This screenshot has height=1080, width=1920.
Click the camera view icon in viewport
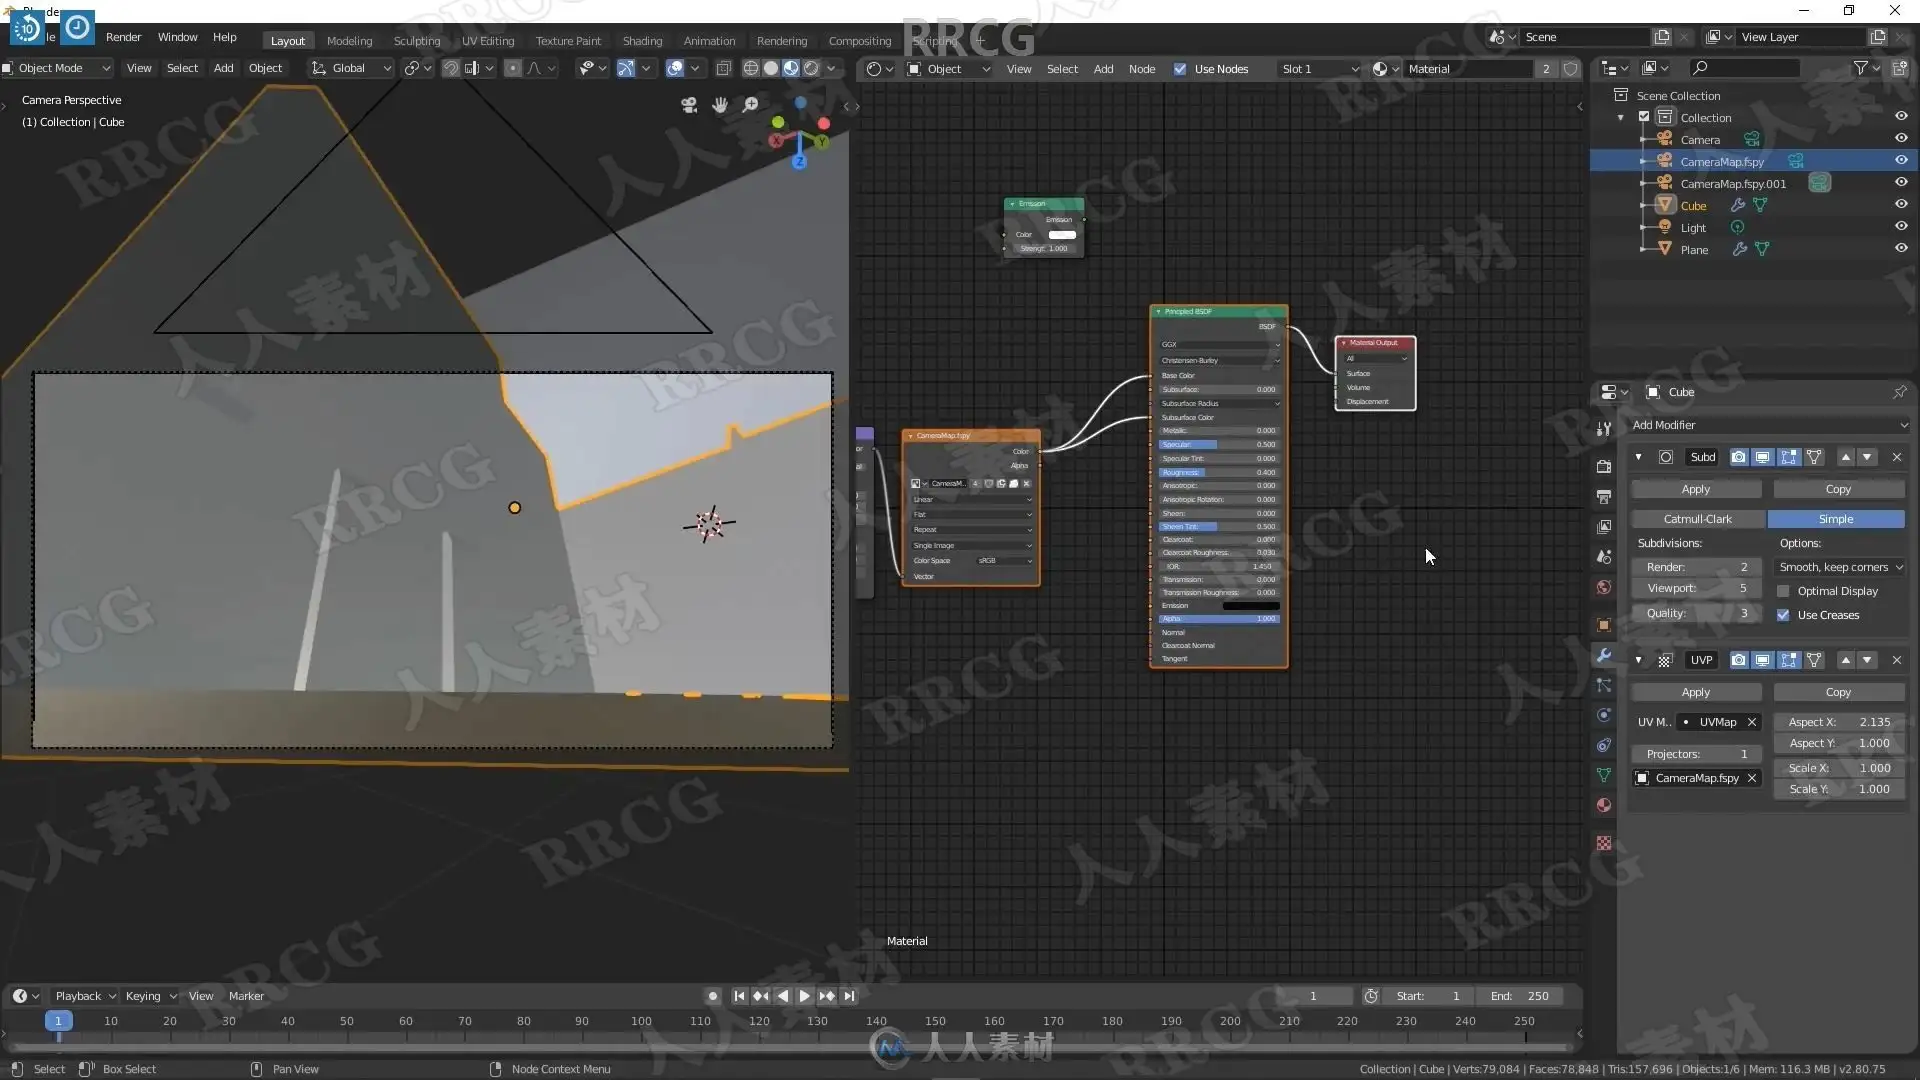pyautogui.click(x=689, y=105)
